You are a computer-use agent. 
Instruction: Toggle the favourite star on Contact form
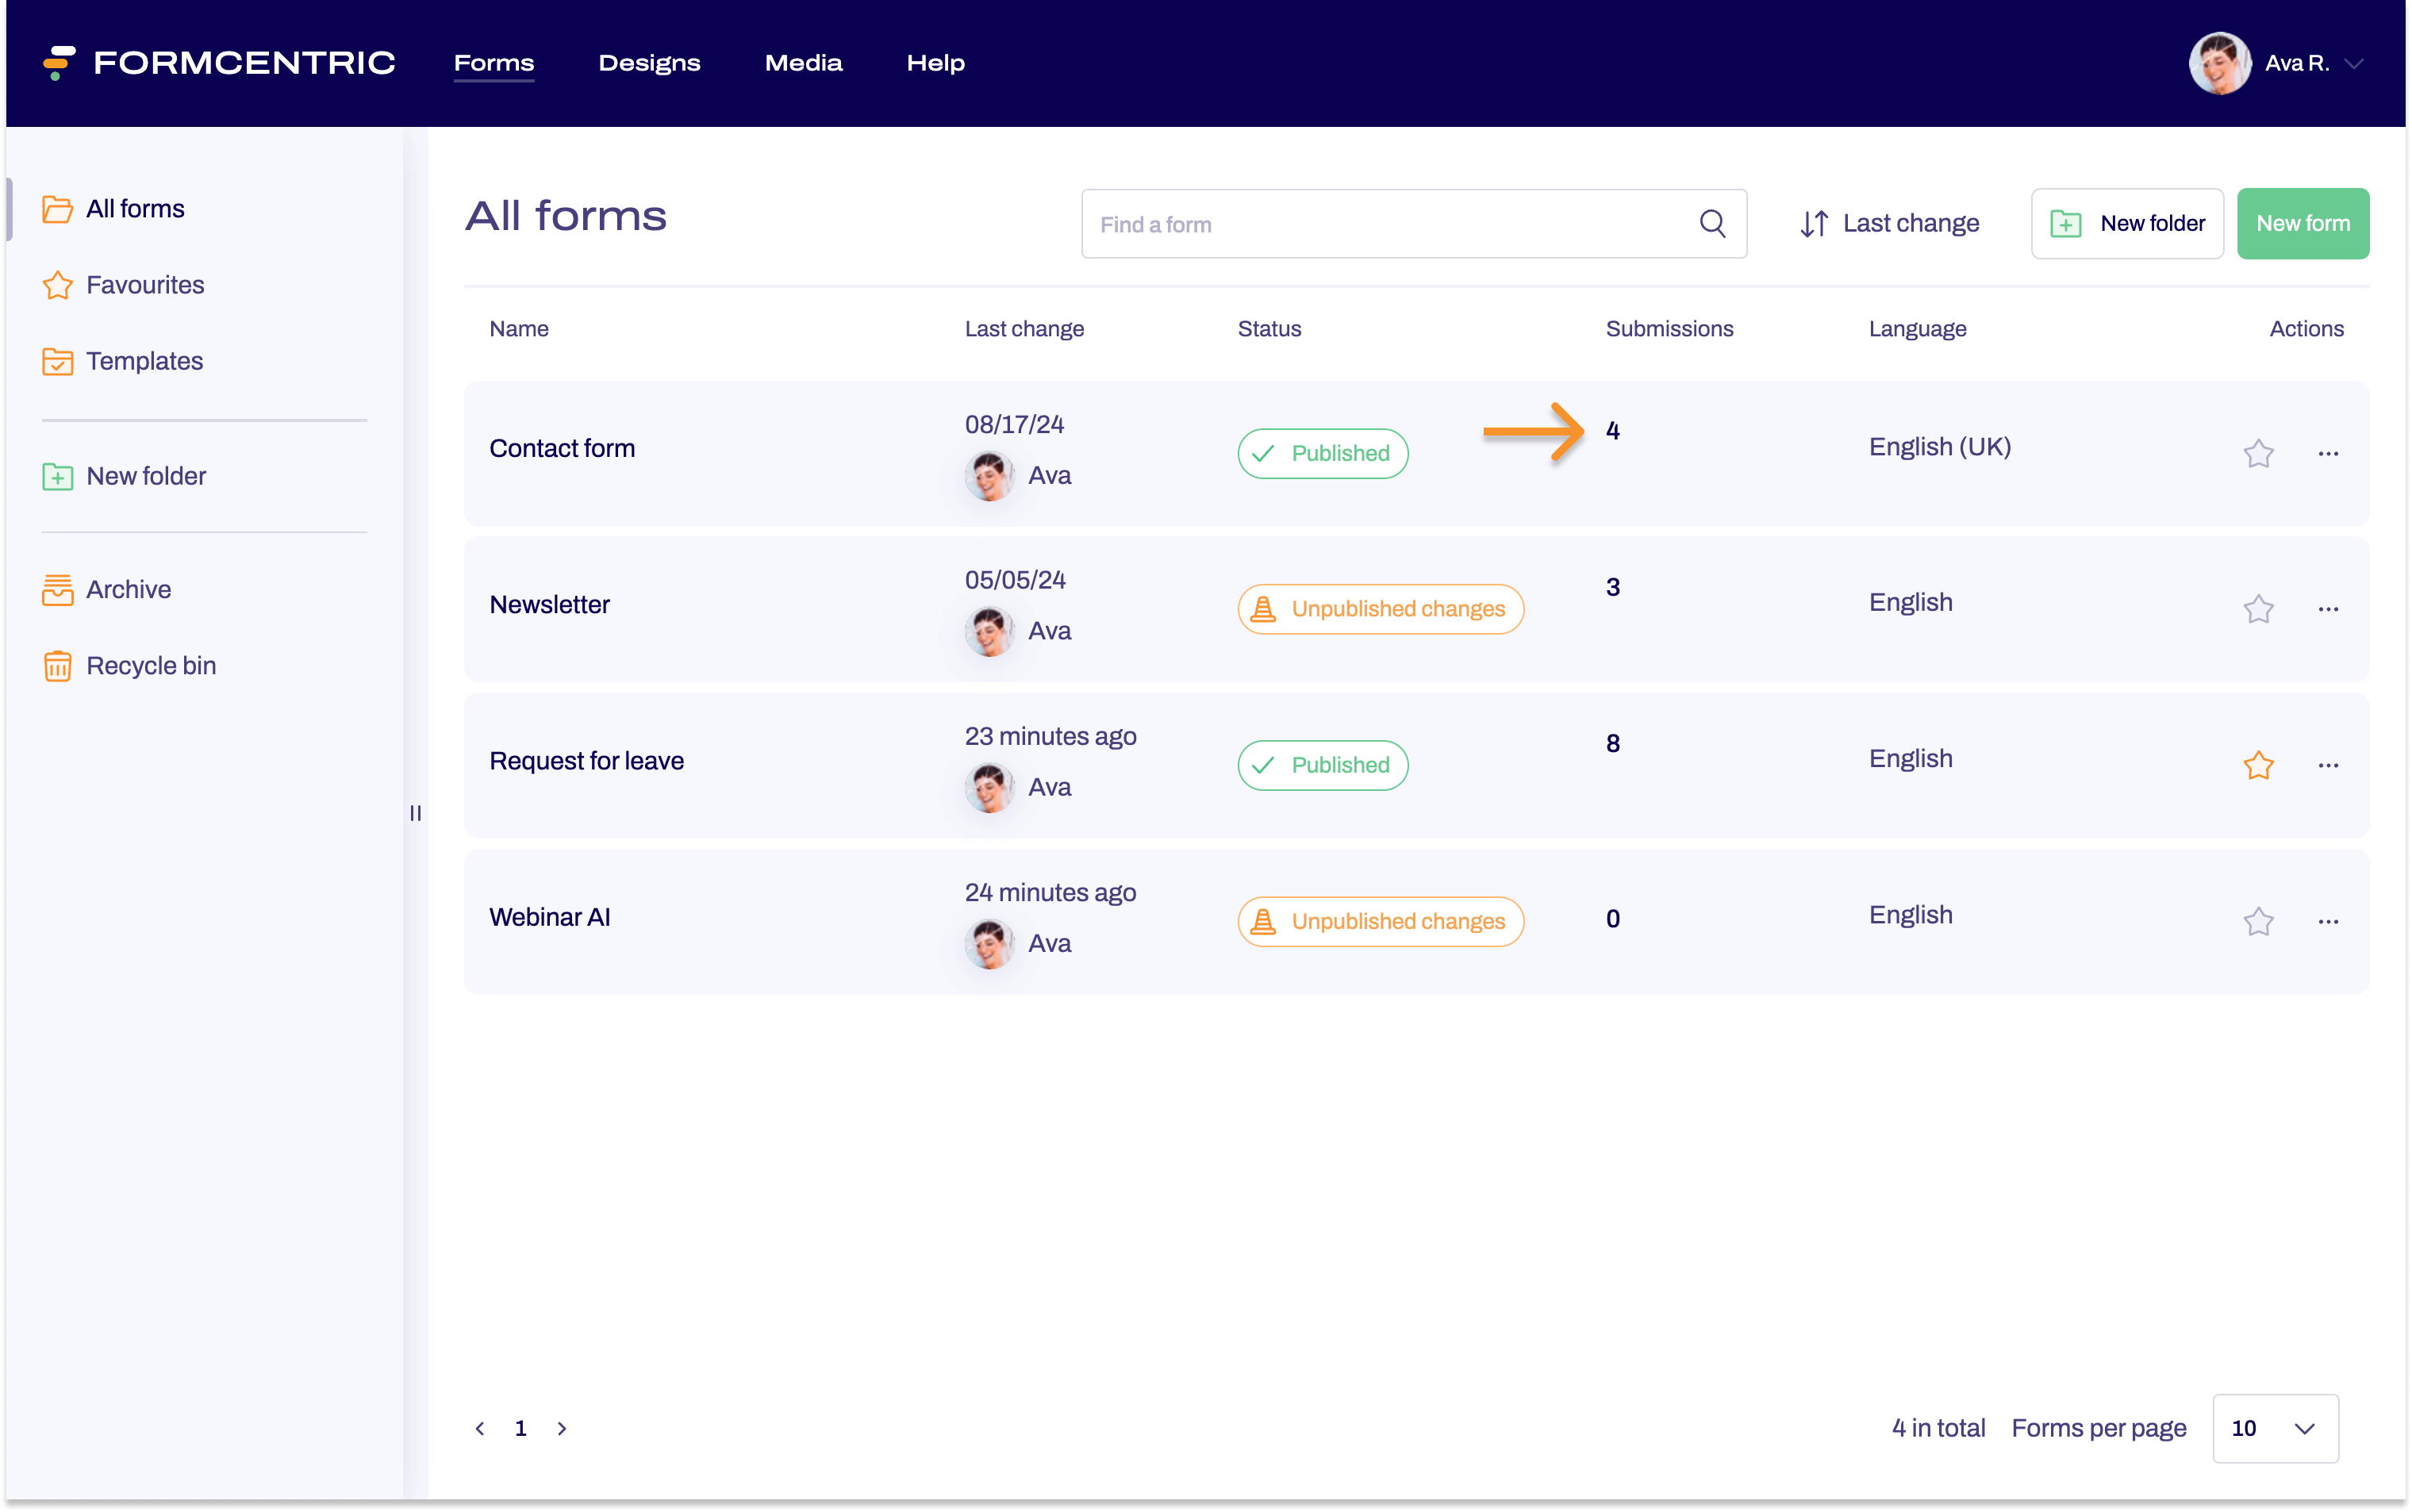[2259, 453]
